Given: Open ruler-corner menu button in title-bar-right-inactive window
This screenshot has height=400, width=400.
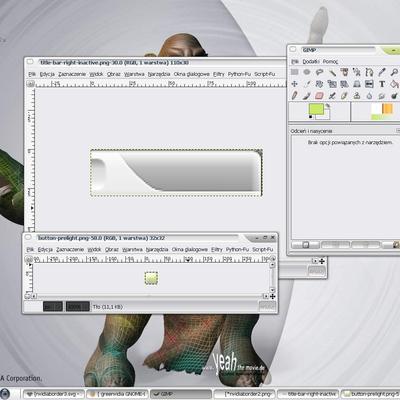Looking at the screenshot, I should (x=31, y=84).
